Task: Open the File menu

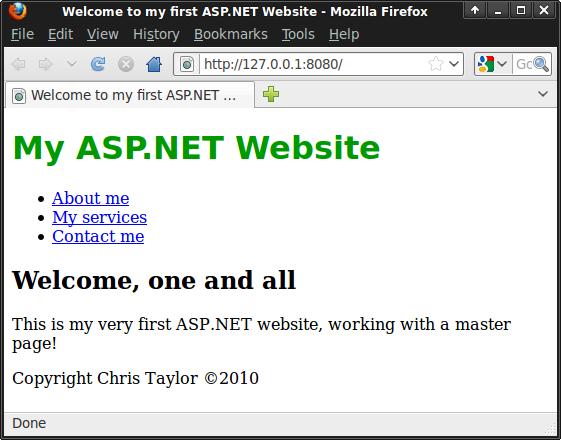Action: (22, 34)
